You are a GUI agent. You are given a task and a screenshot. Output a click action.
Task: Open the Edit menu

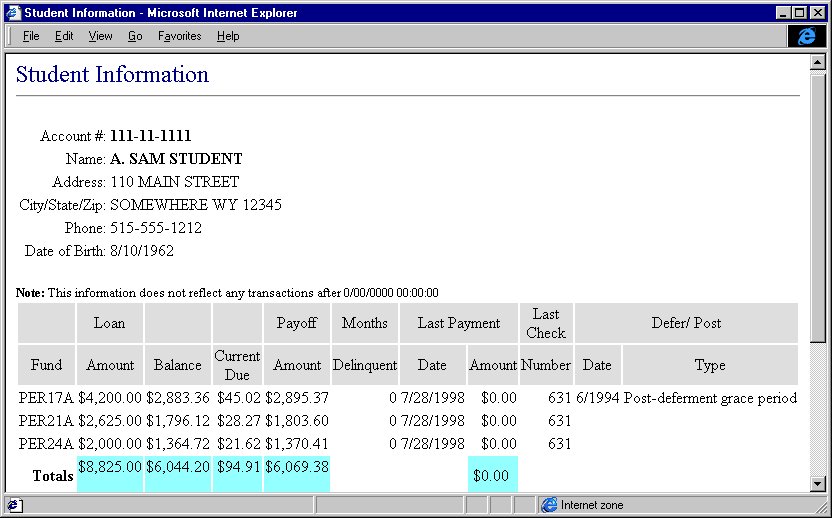click(64, 36)
